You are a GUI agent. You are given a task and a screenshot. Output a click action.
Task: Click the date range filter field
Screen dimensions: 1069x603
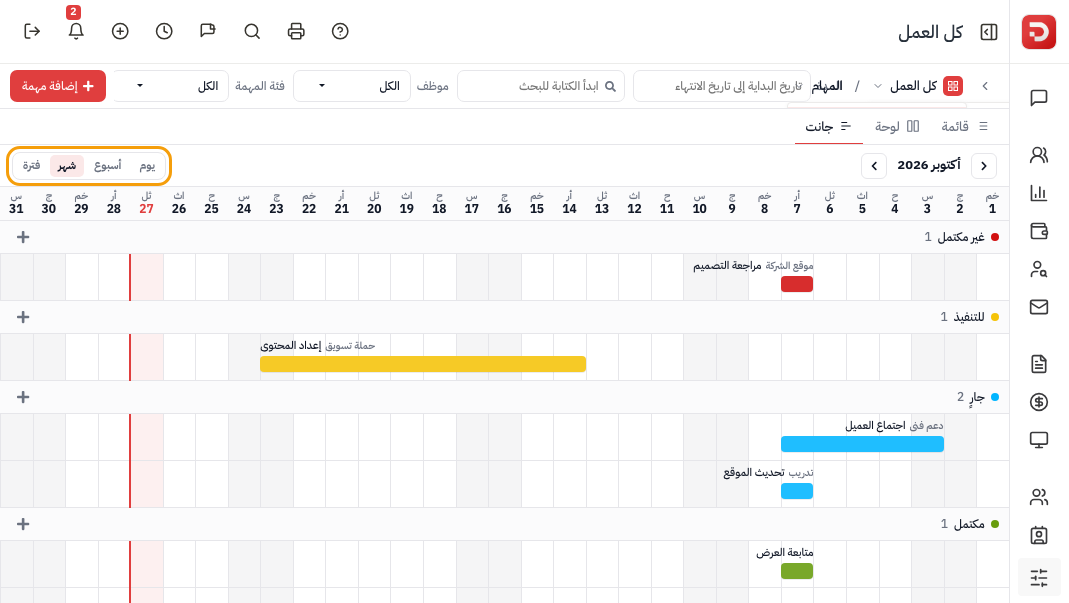click(722, 86)
